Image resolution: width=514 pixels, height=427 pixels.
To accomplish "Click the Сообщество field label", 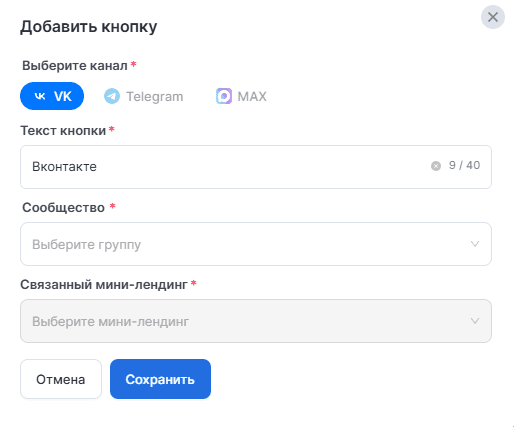I will (x=63, y=208).
